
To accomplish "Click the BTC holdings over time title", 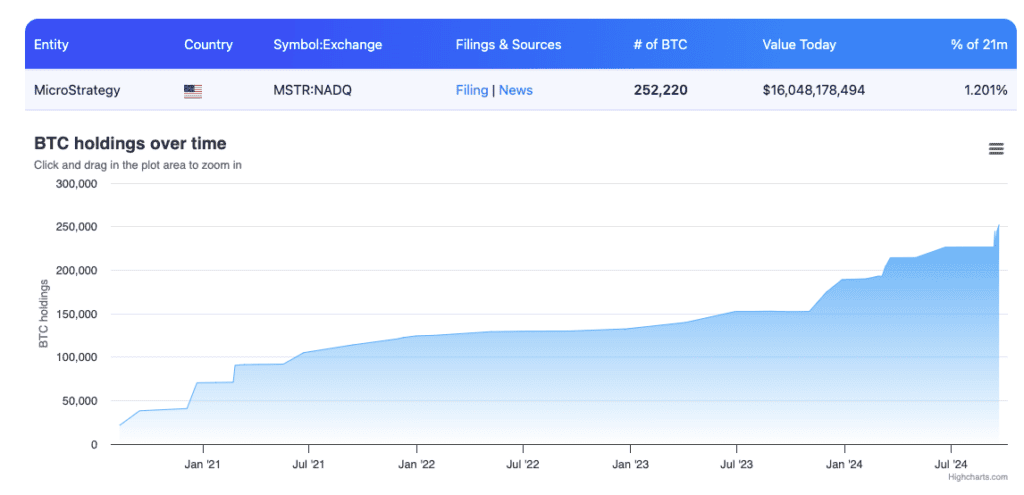I will (x=130, y=143).
